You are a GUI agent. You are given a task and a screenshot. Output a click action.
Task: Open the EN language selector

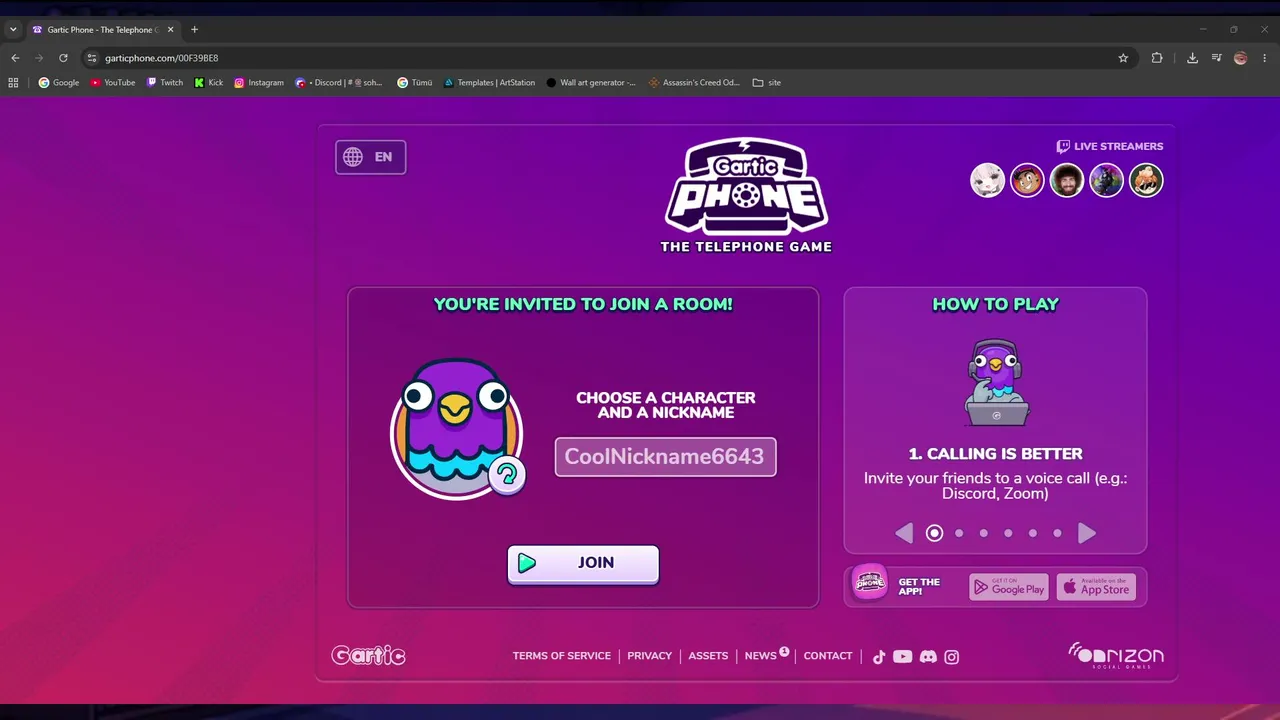coord(370,157)
